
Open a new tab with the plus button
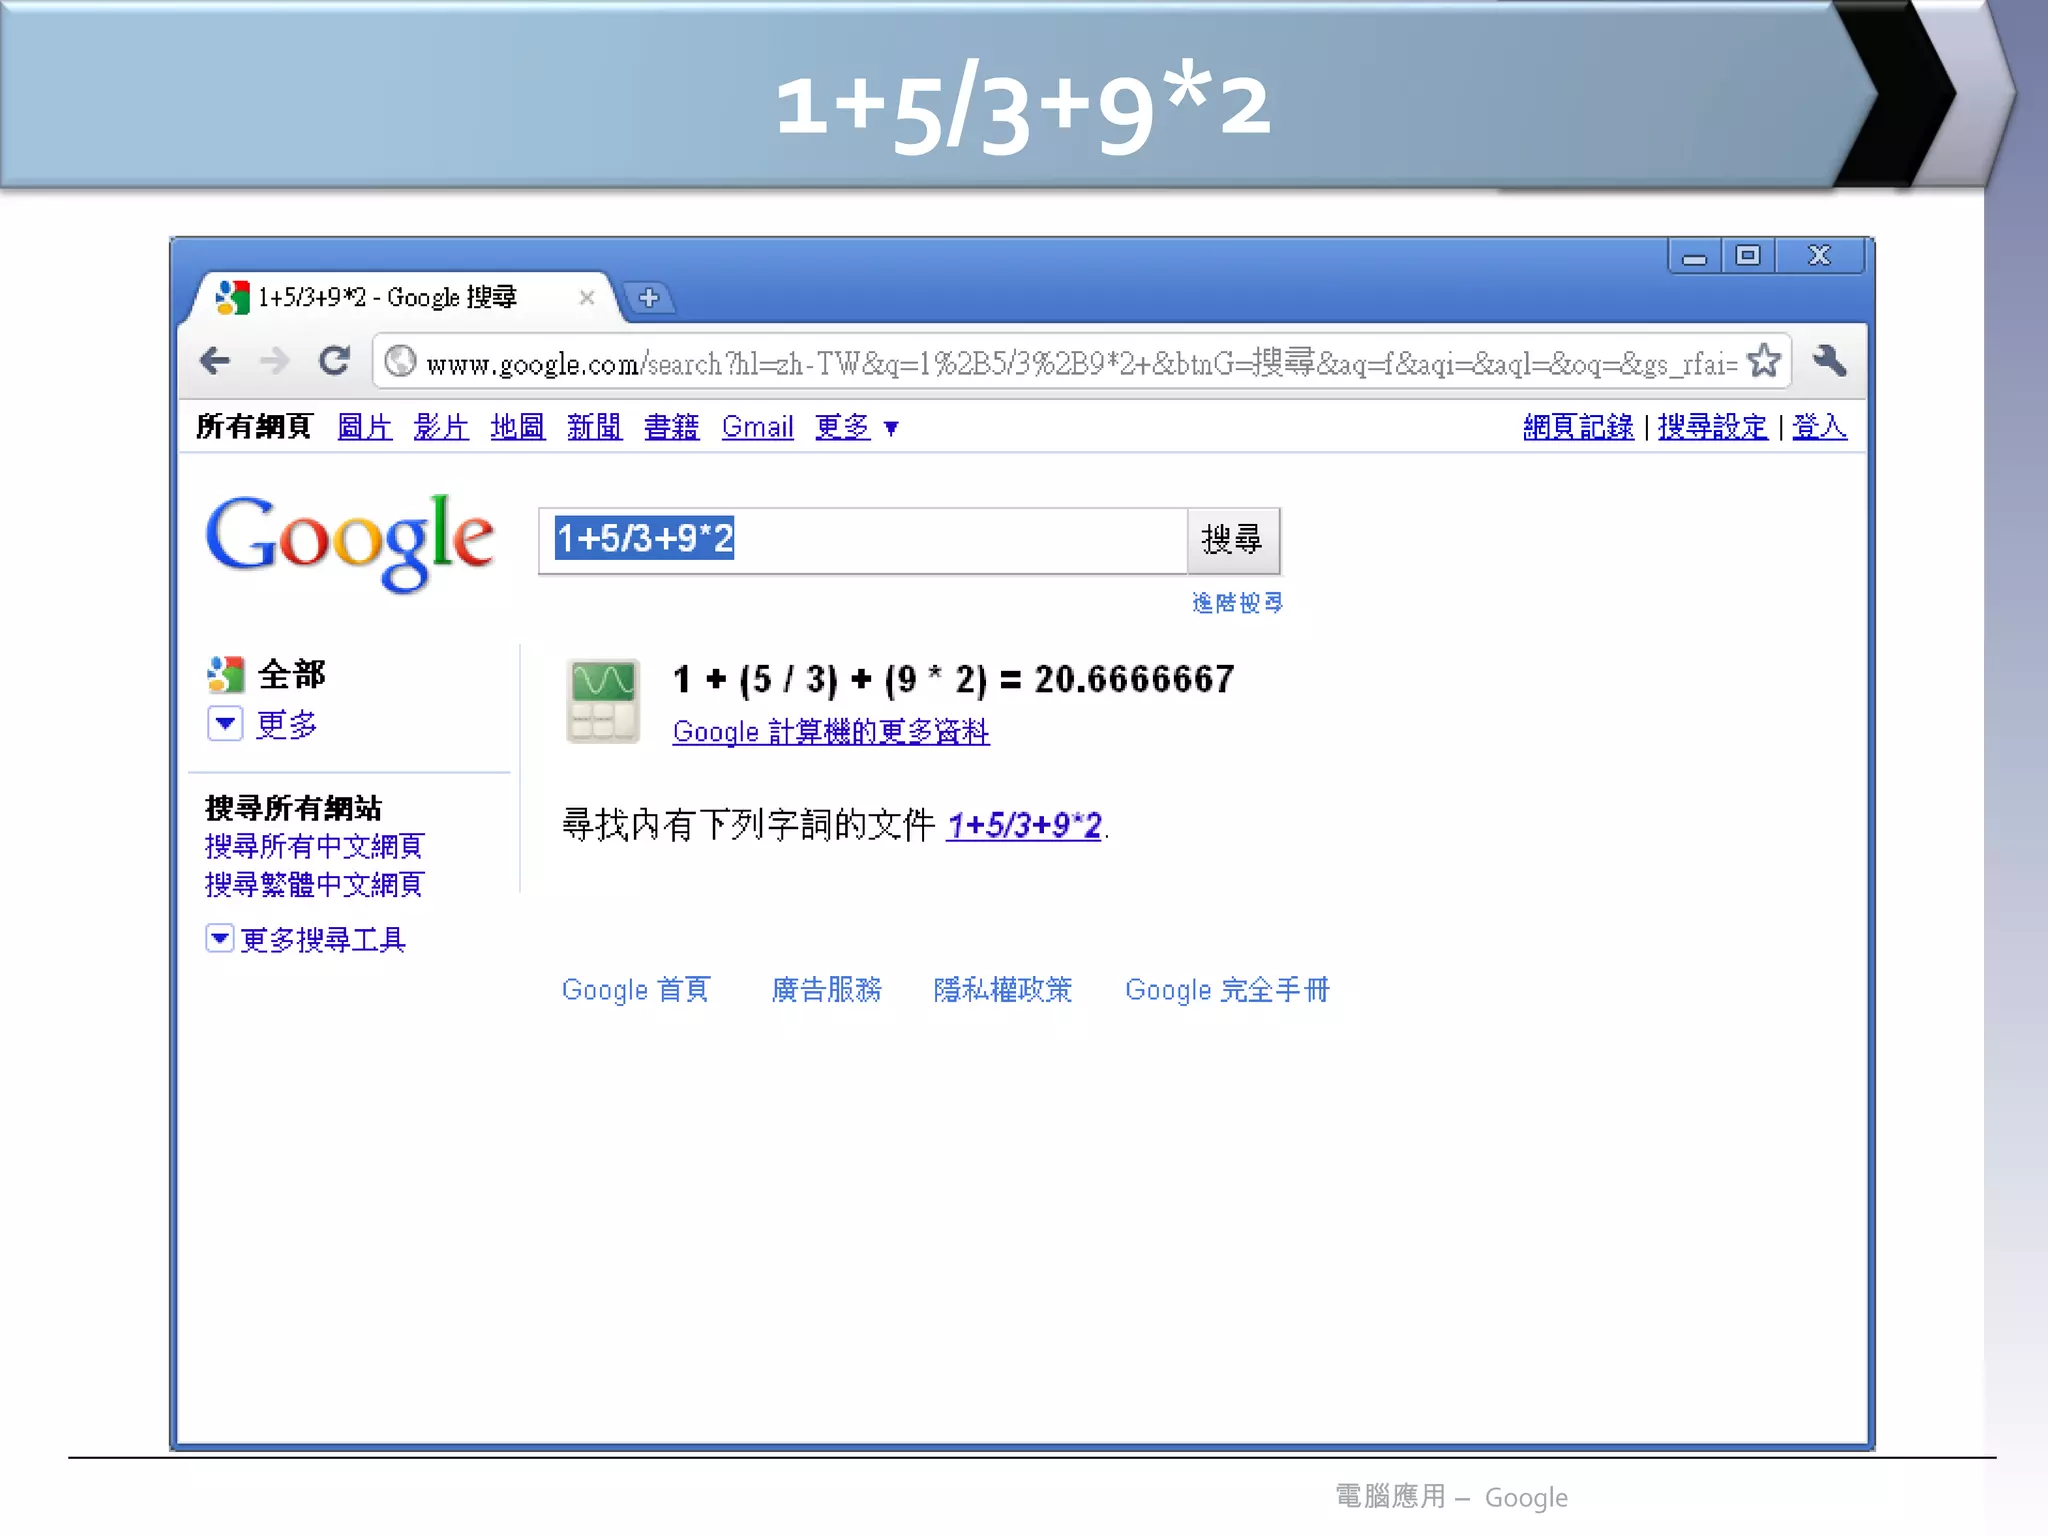click(x=649, y=298)
